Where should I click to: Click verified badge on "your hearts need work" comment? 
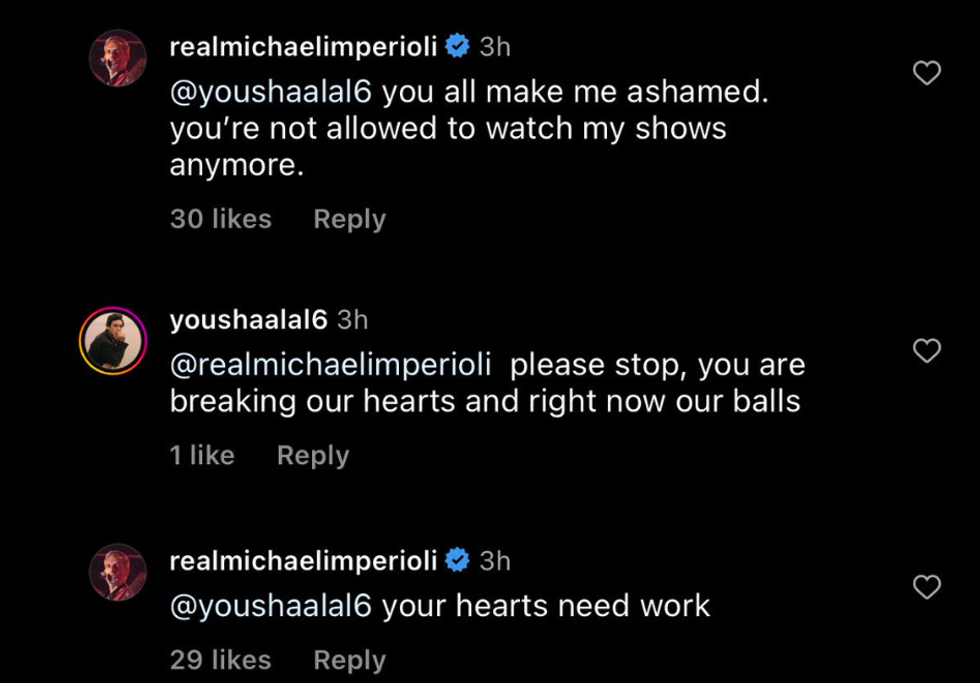pyautogui.click(x=457, y=561)
